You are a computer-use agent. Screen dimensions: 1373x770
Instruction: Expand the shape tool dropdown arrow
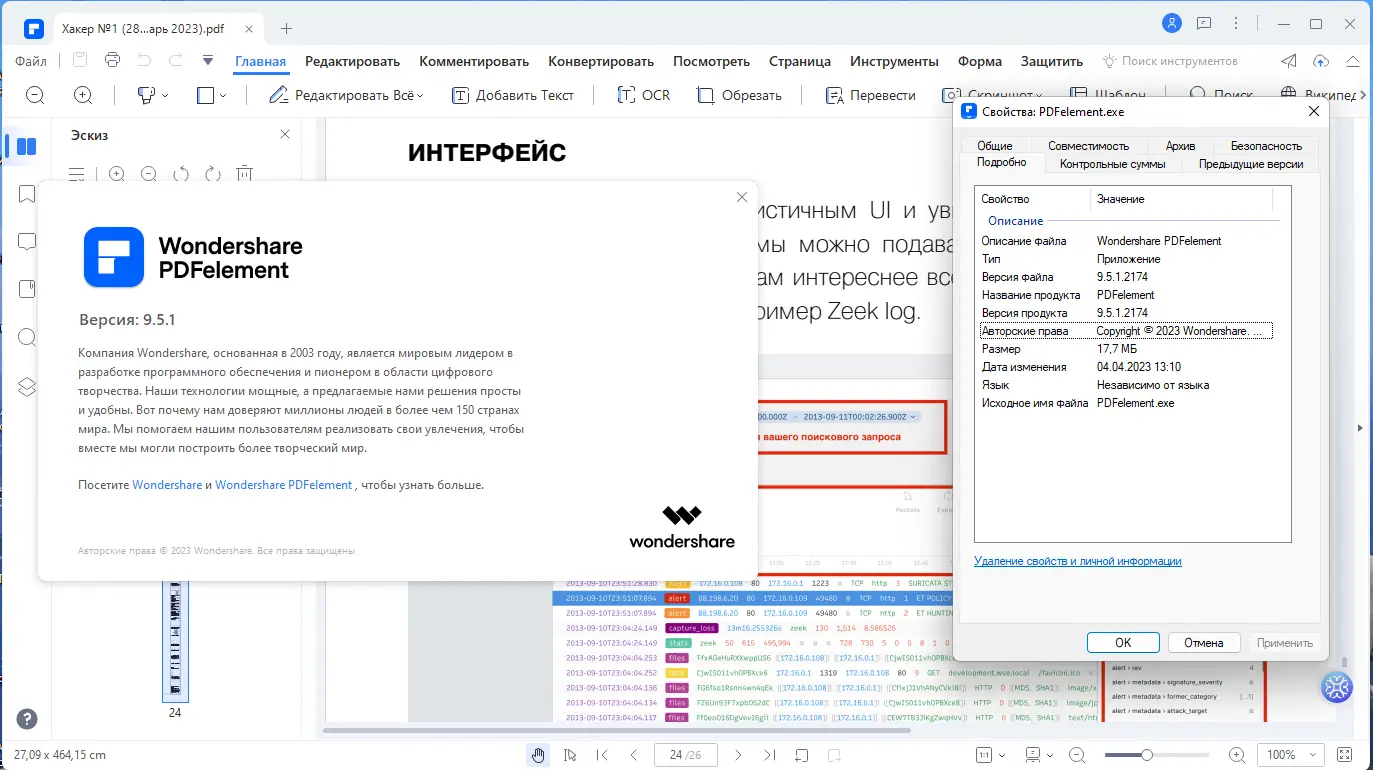(223, 96)
